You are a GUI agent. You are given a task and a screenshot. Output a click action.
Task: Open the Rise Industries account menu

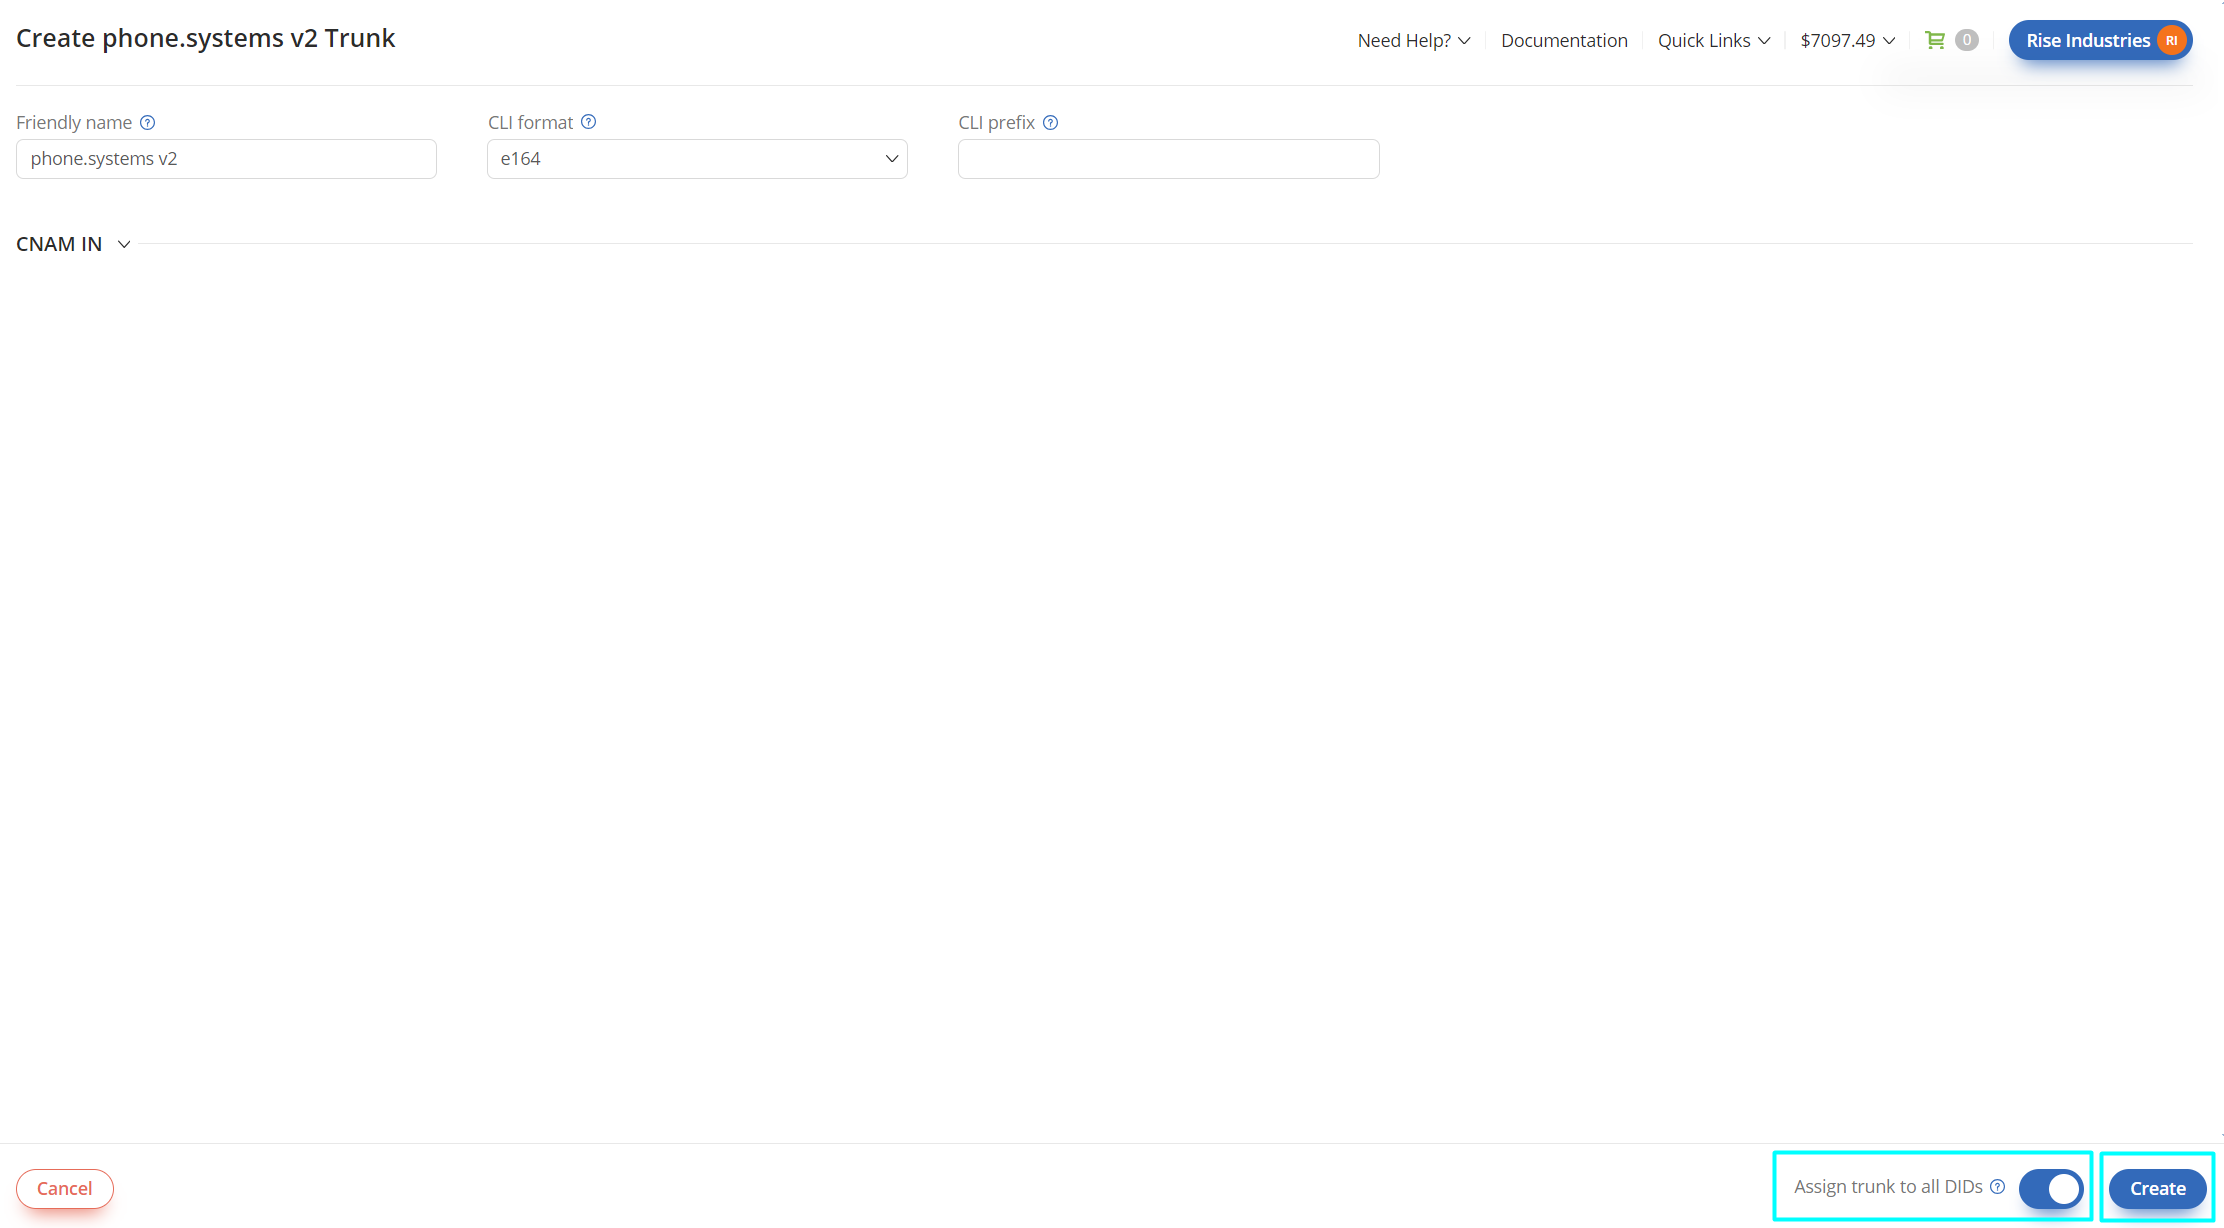click(x=2100, y=41)
